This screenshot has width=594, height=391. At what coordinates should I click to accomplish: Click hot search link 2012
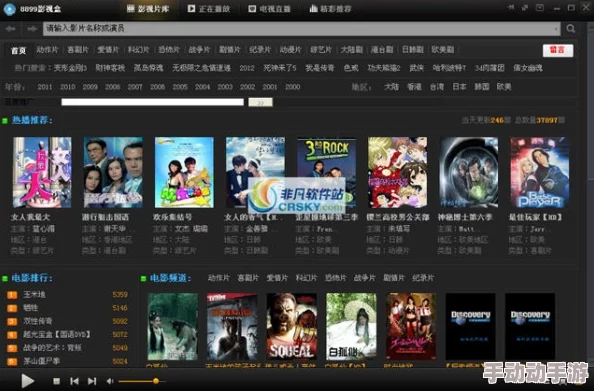click(247, 68)
